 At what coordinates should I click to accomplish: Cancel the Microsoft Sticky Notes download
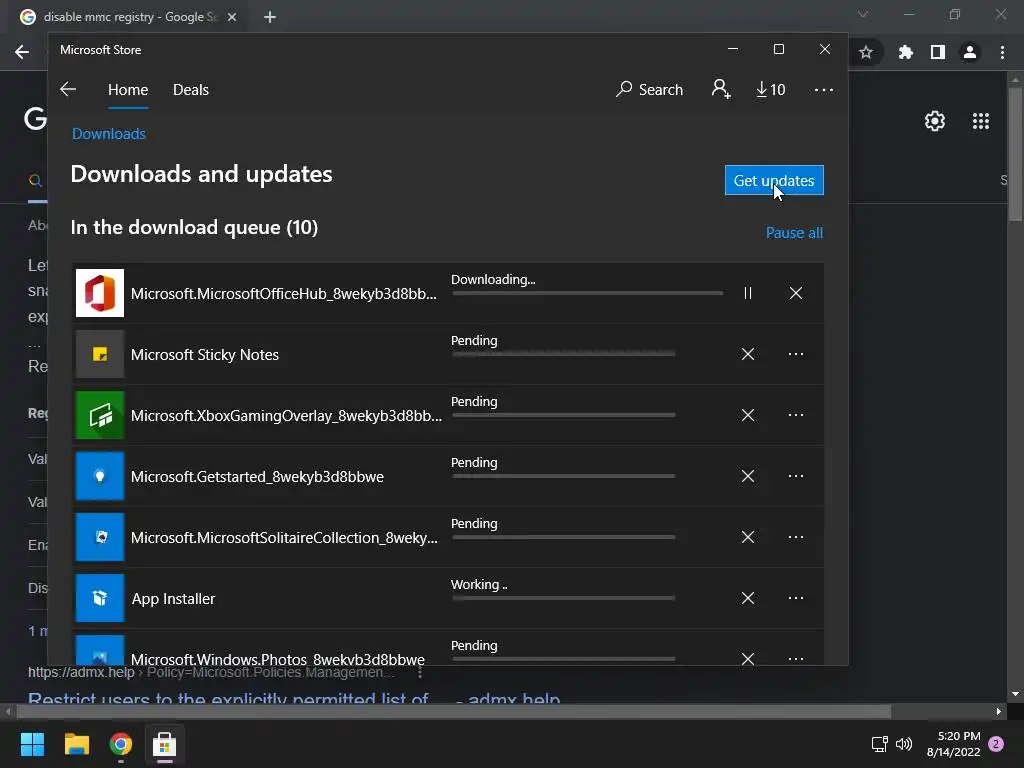click(748, 354)
